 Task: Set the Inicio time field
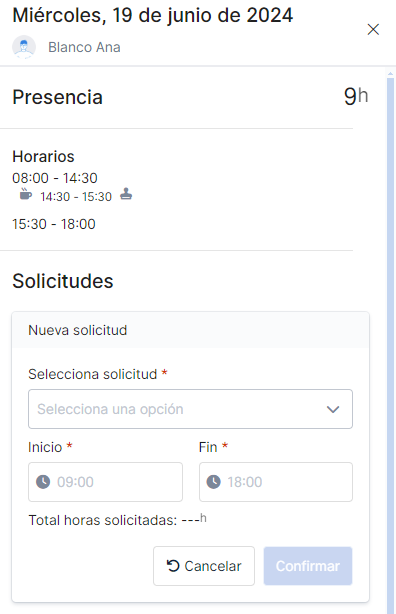click(105, 482)
